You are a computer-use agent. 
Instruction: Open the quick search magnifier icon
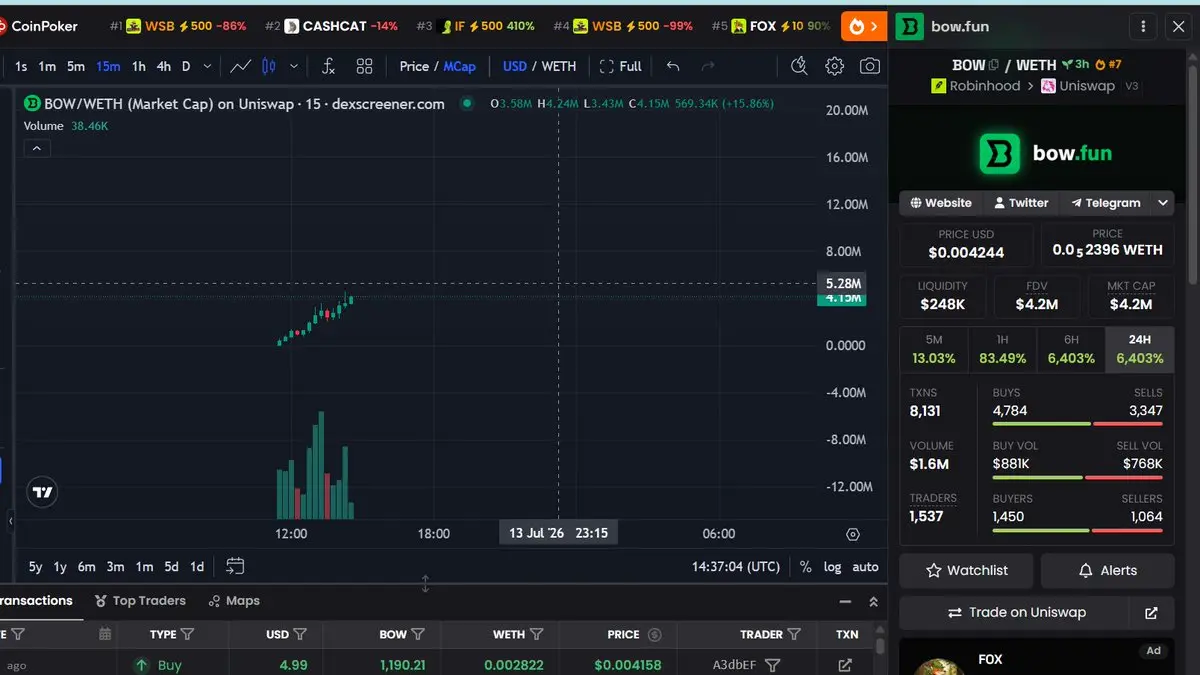point(799,66)
